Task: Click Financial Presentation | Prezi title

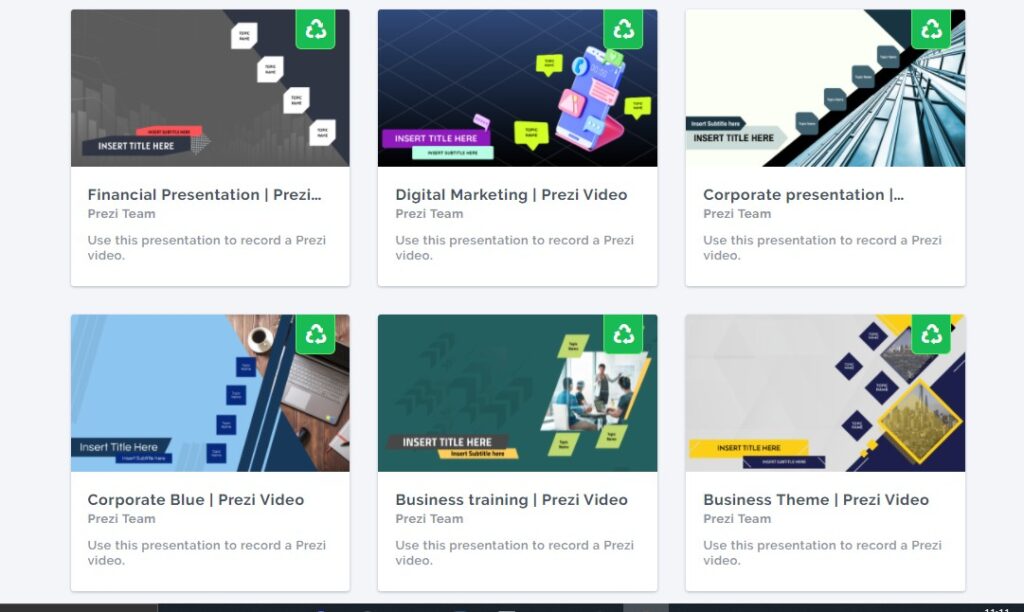Action: pyautogui.click(x=204, y=195)
